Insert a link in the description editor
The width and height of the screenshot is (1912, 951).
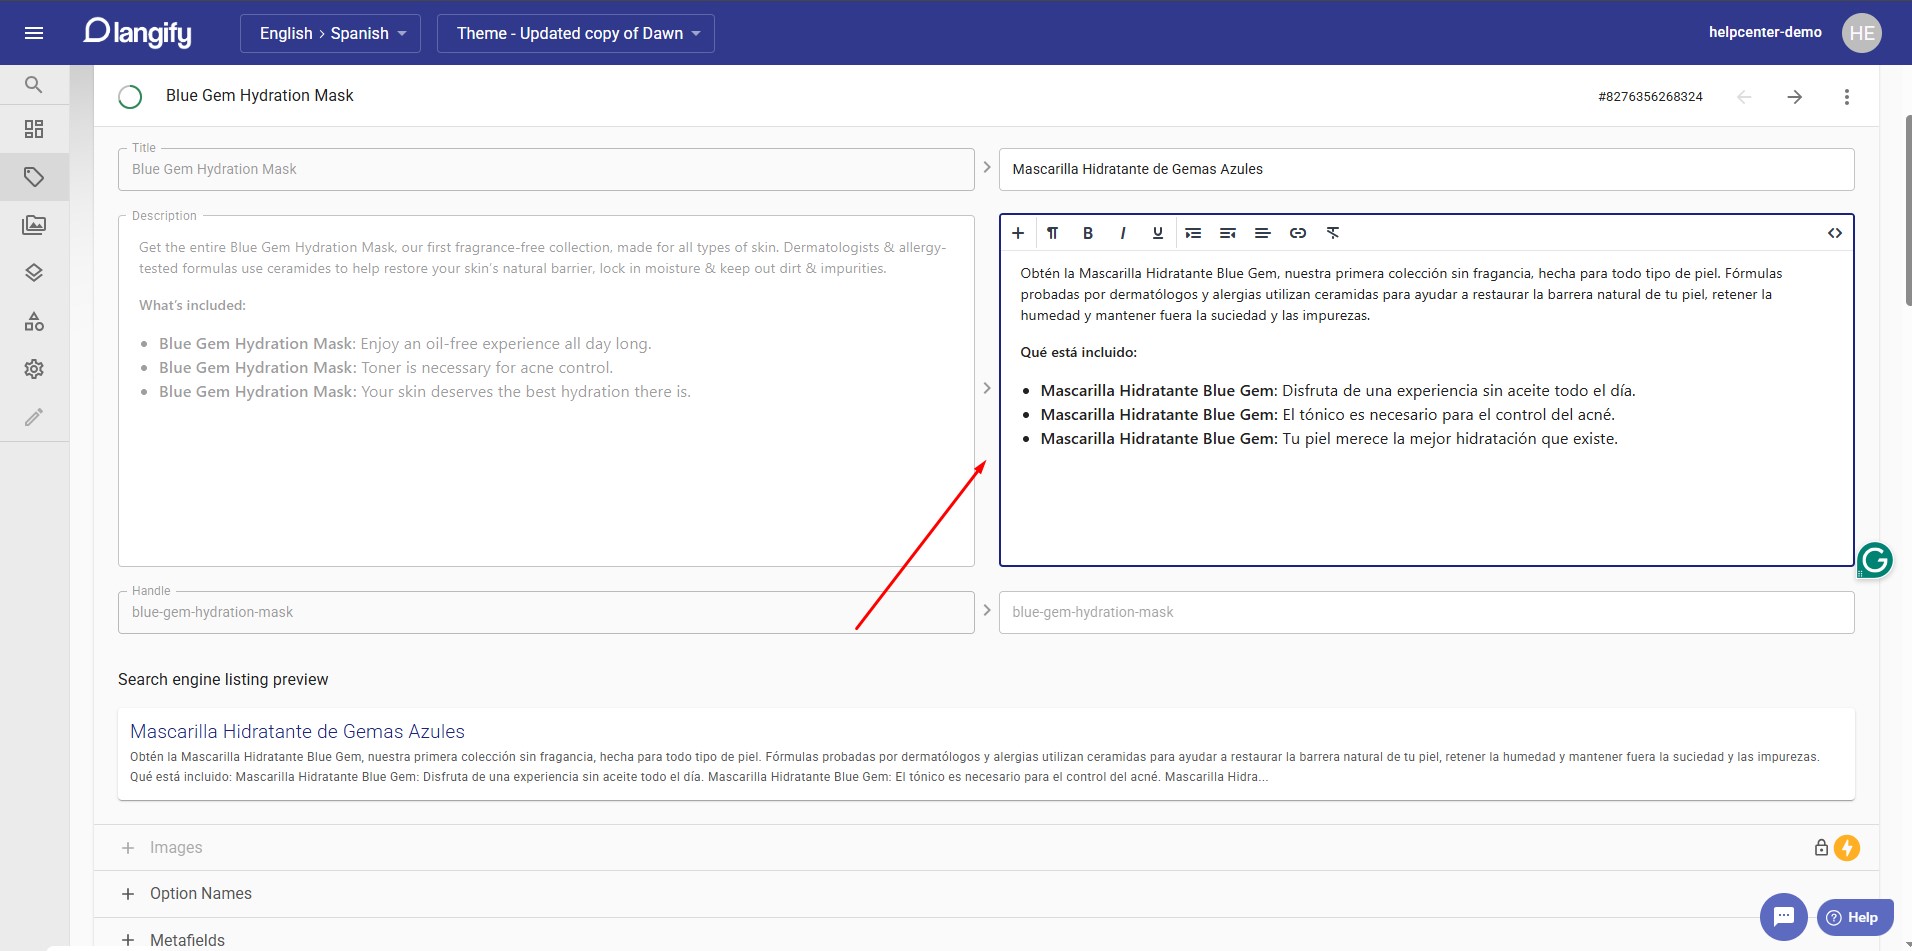coord(1298,232)
